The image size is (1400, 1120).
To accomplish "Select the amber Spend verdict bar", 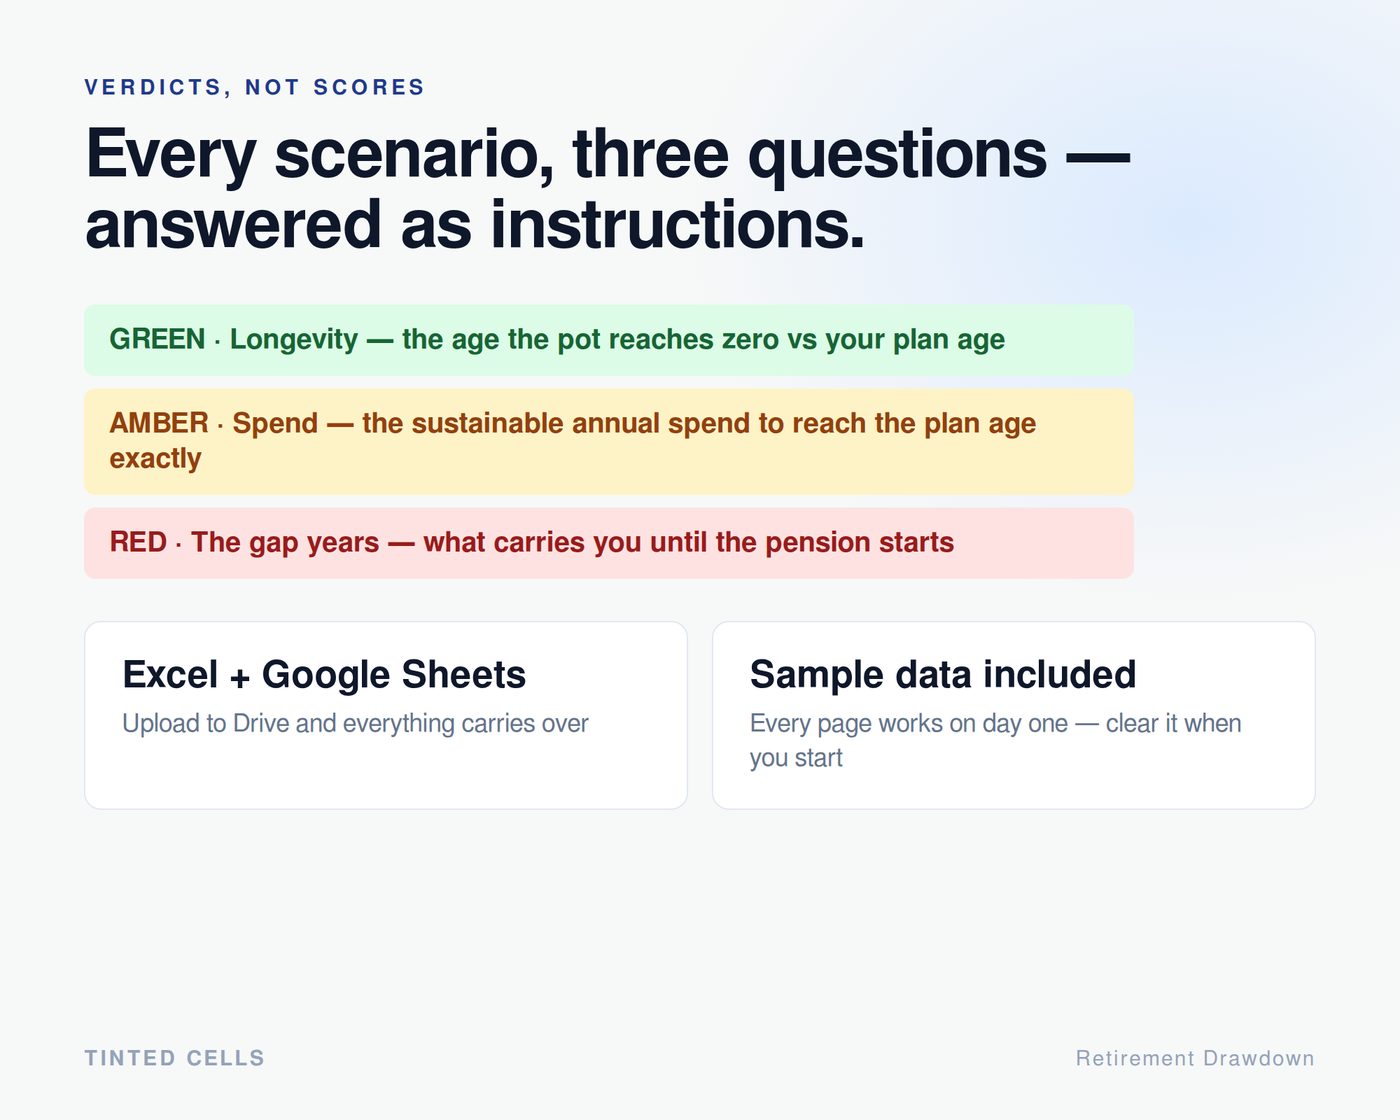I will 609,441.
